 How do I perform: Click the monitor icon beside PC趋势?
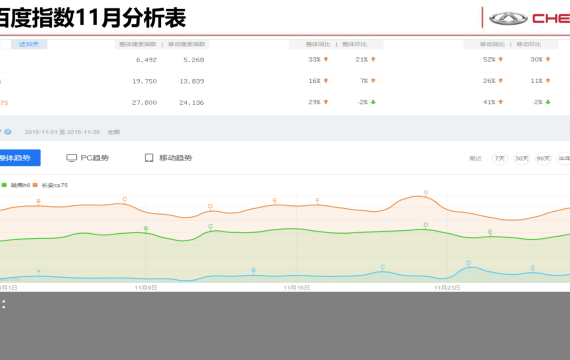click(x=71, y=158)
